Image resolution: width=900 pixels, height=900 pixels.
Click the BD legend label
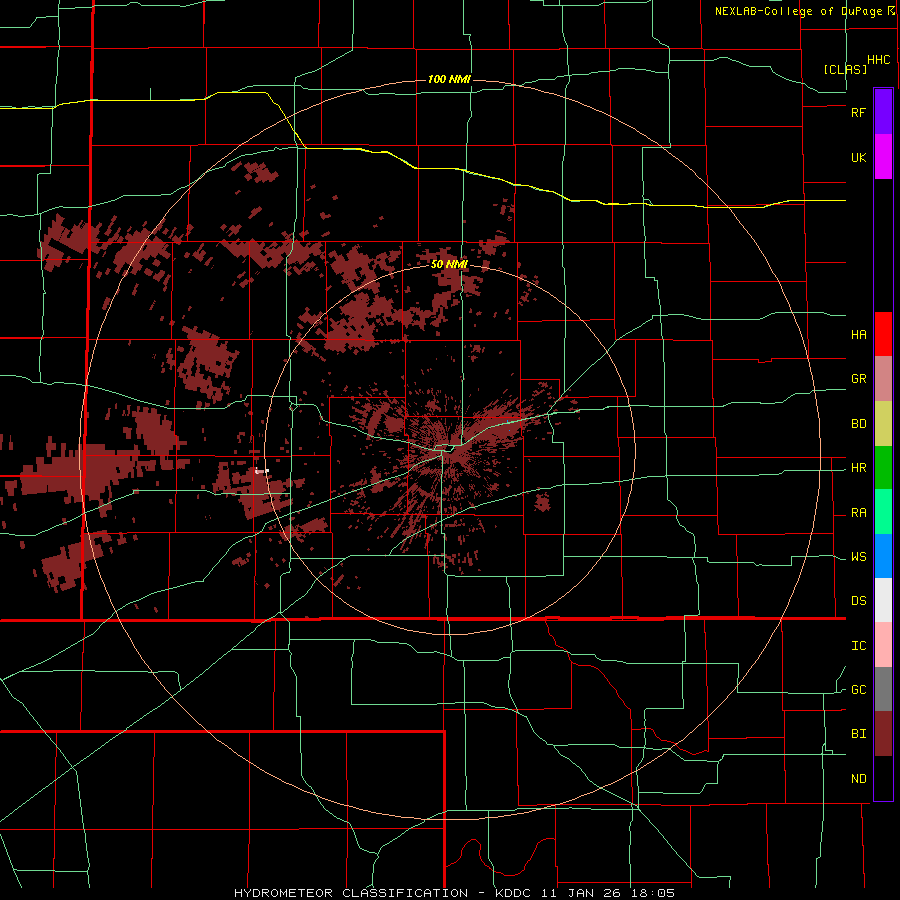pos(858,424)
